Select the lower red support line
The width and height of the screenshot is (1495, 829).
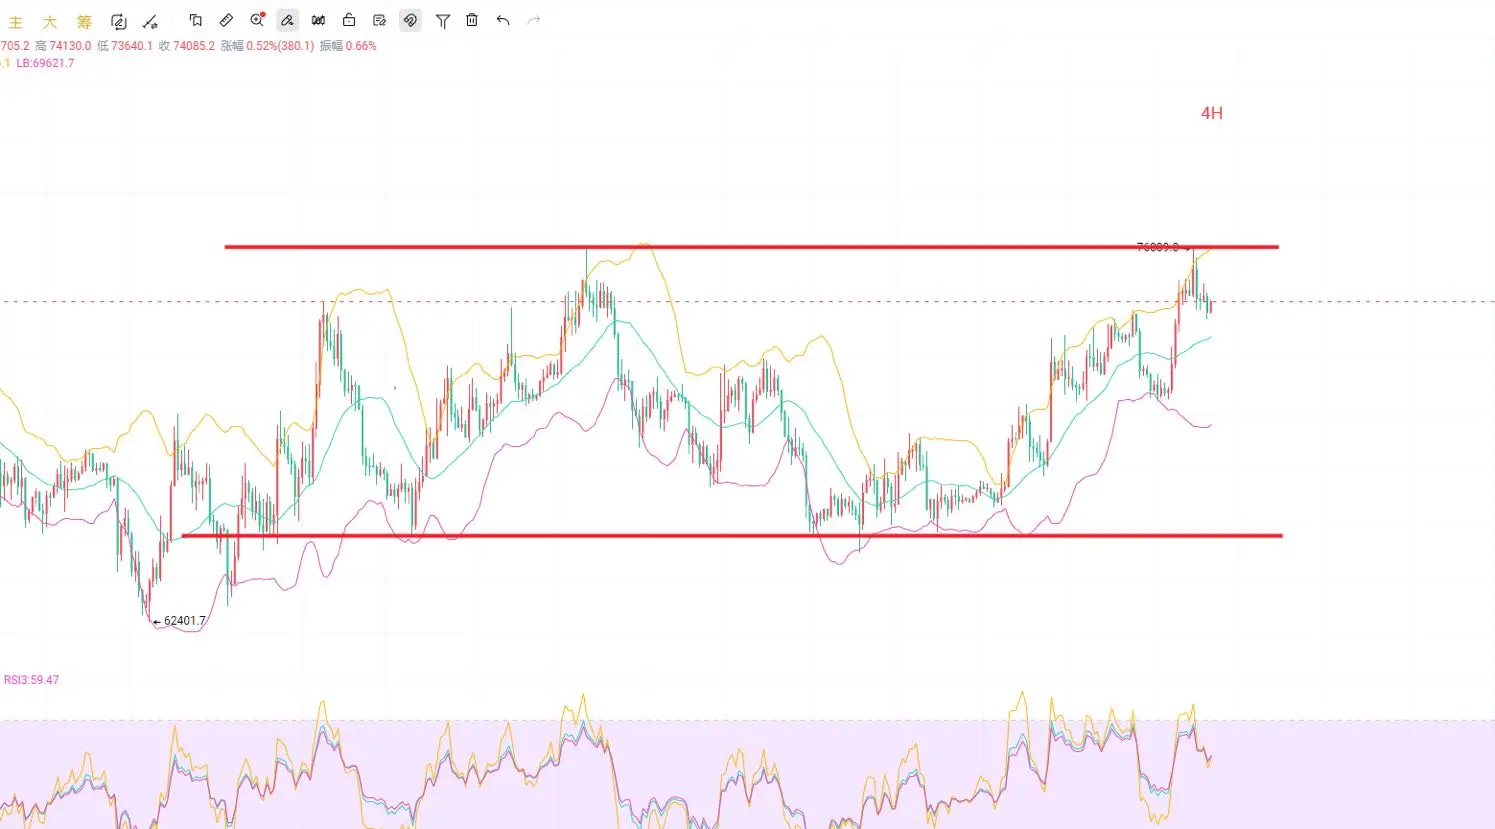point(731,536)
